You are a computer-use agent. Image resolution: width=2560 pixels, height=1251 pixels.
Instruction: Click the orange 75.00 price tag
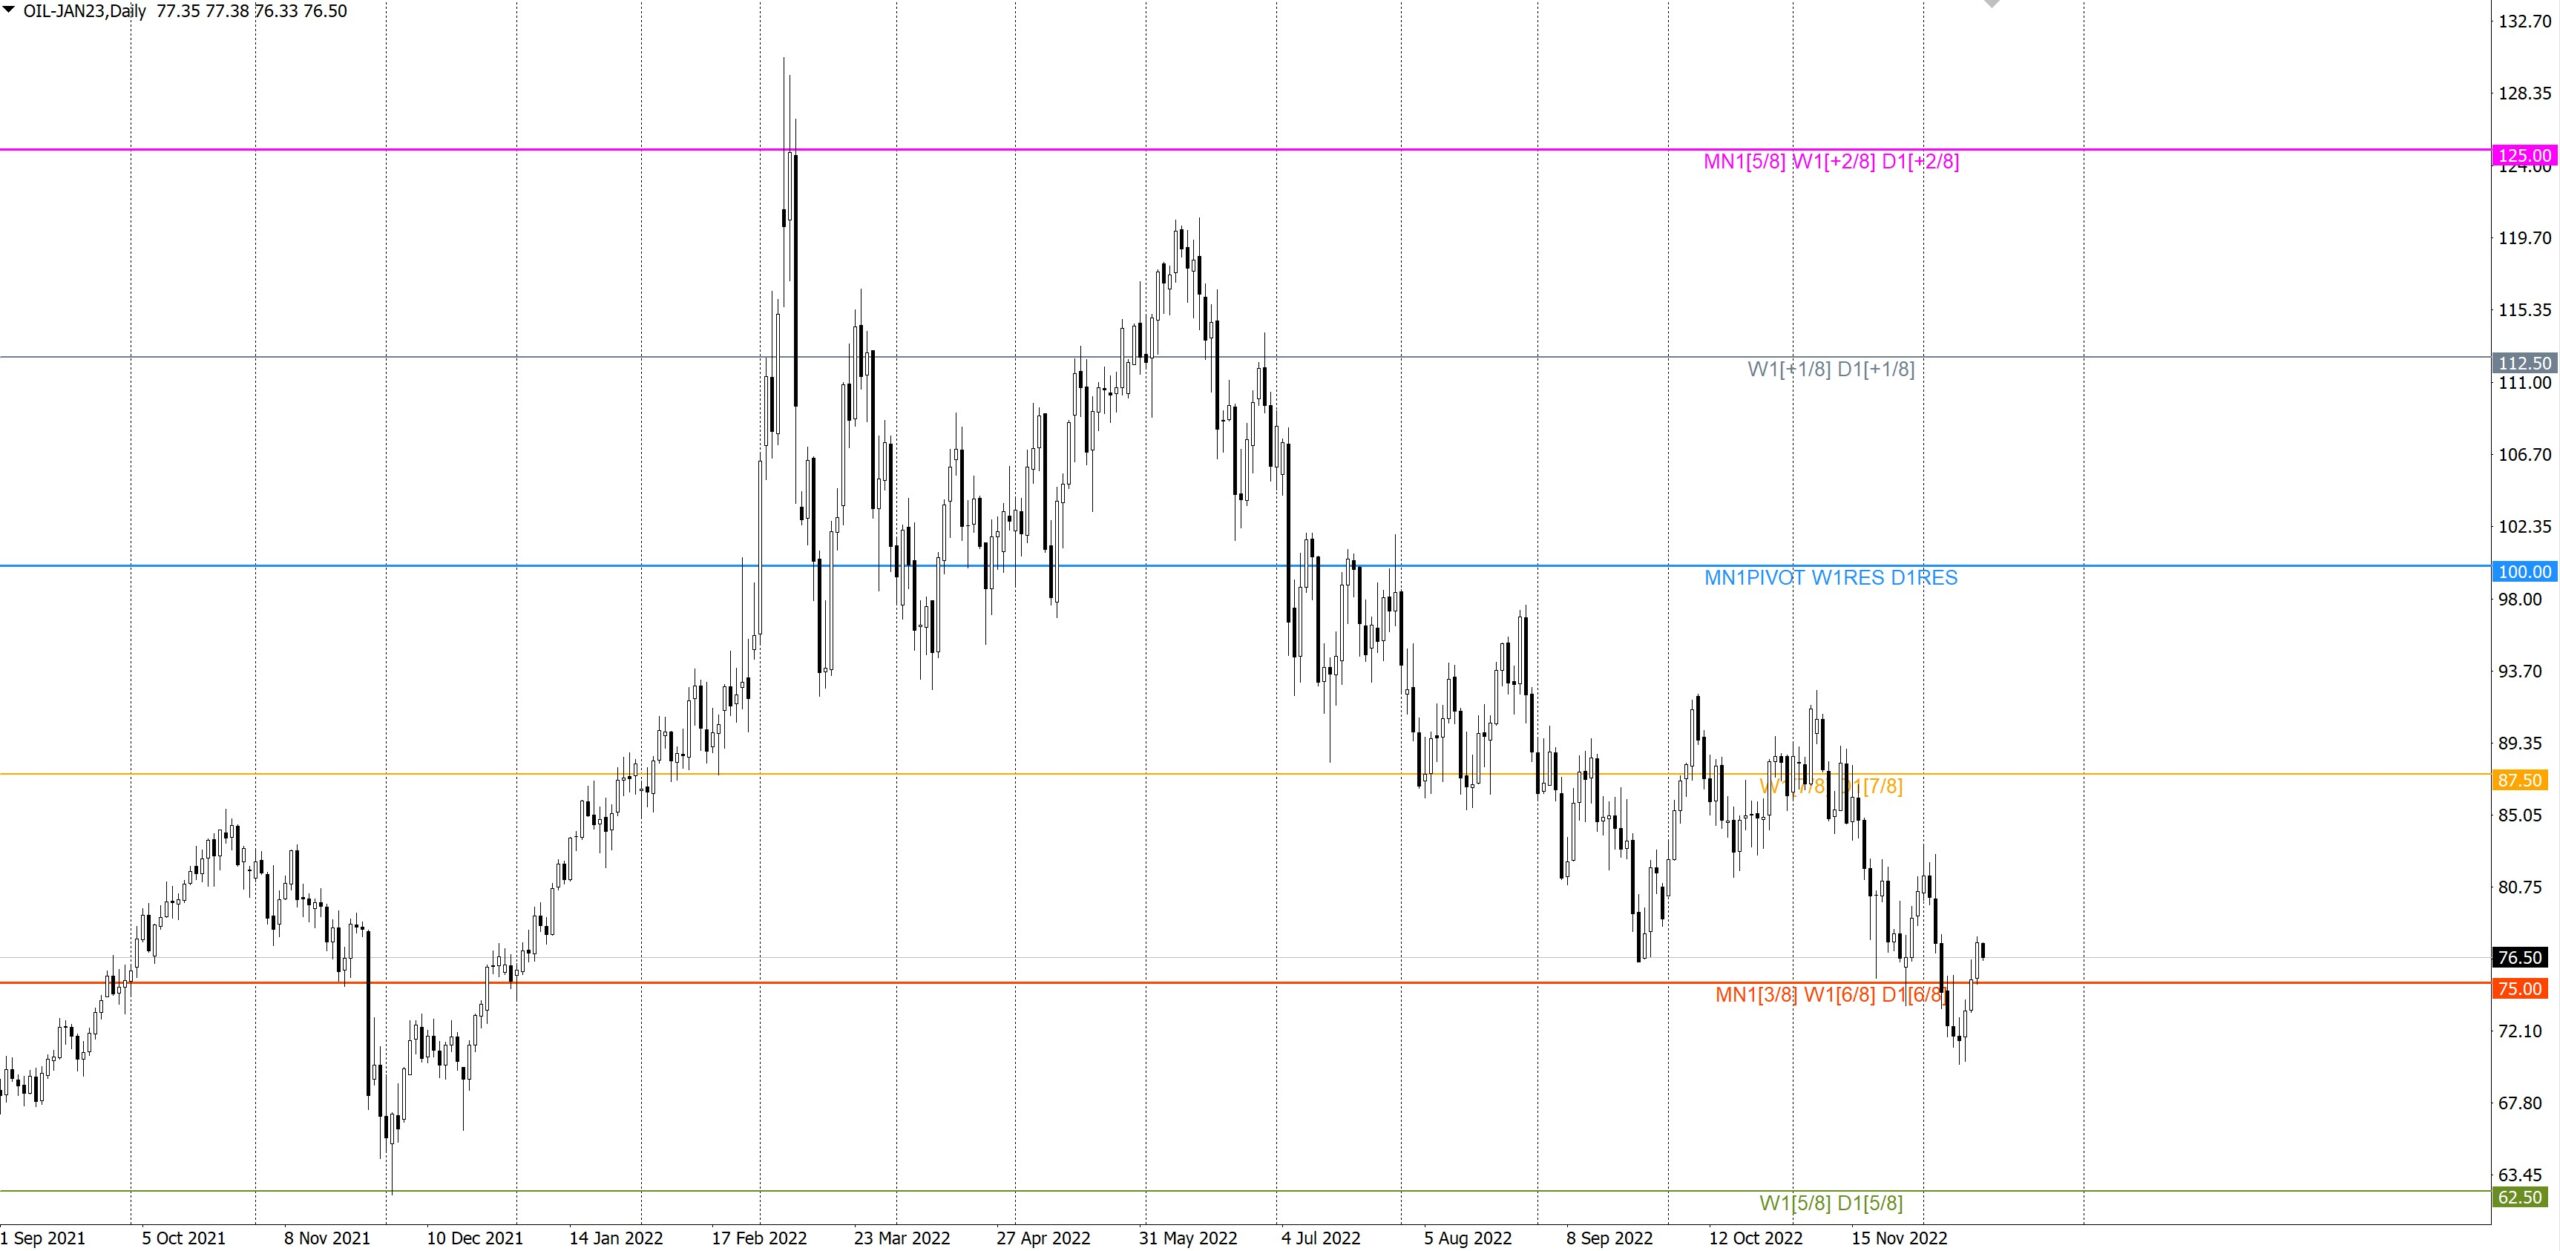point(2519,989)
